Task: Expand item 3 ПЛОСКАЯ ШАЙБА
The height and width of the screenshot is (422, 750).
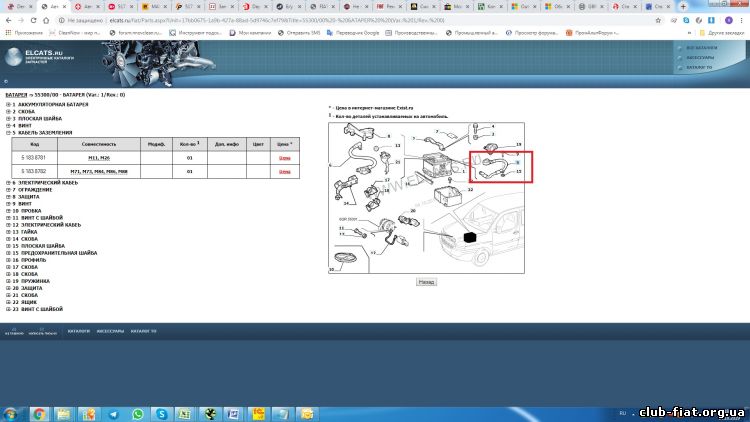Action: [x=8, y=119]
